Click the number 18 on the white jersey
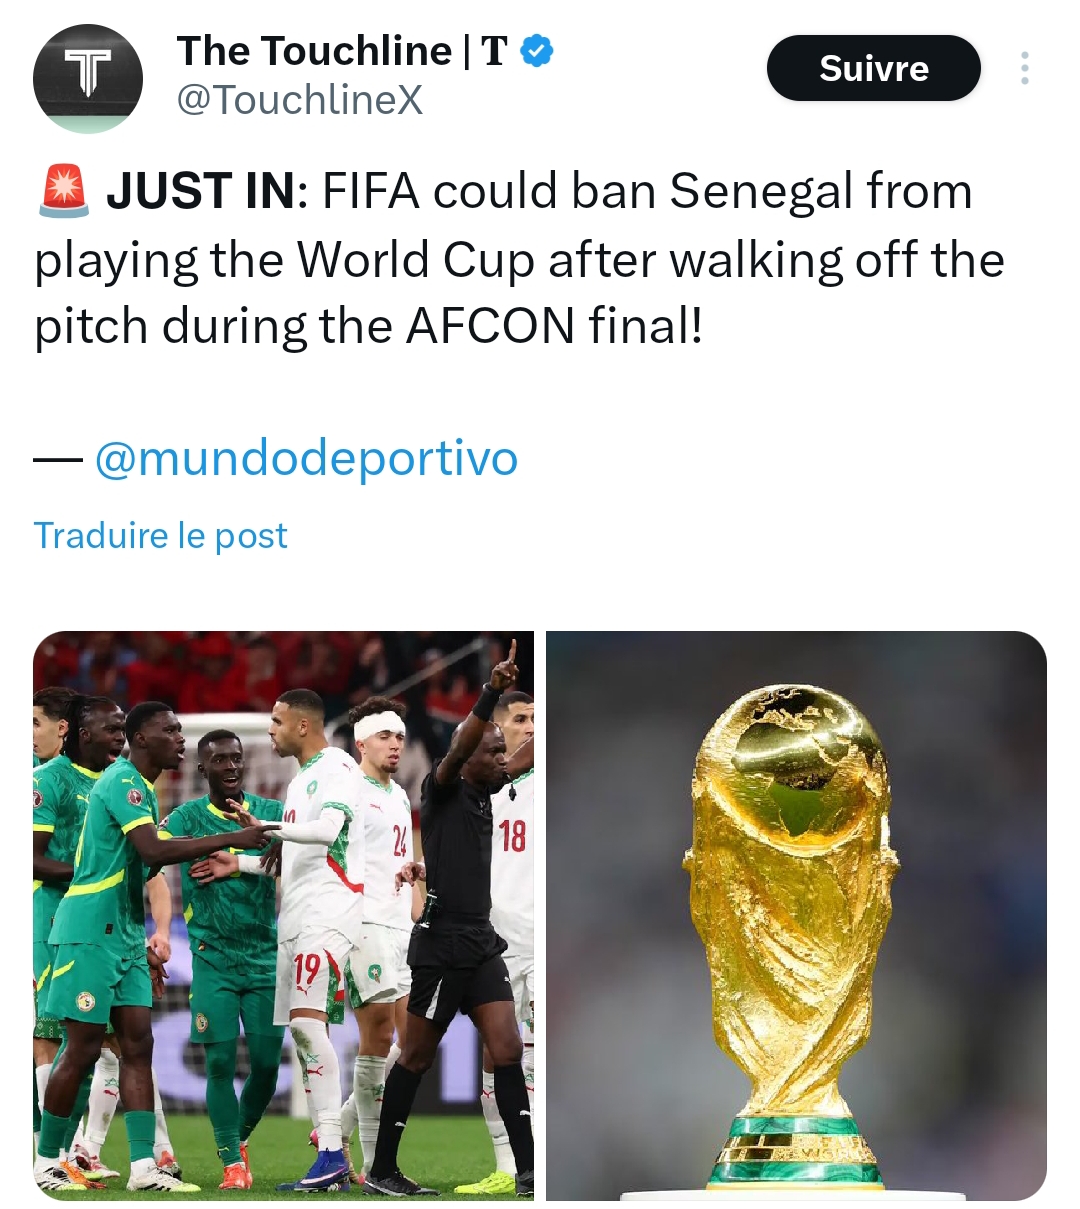 click(512, 835)
